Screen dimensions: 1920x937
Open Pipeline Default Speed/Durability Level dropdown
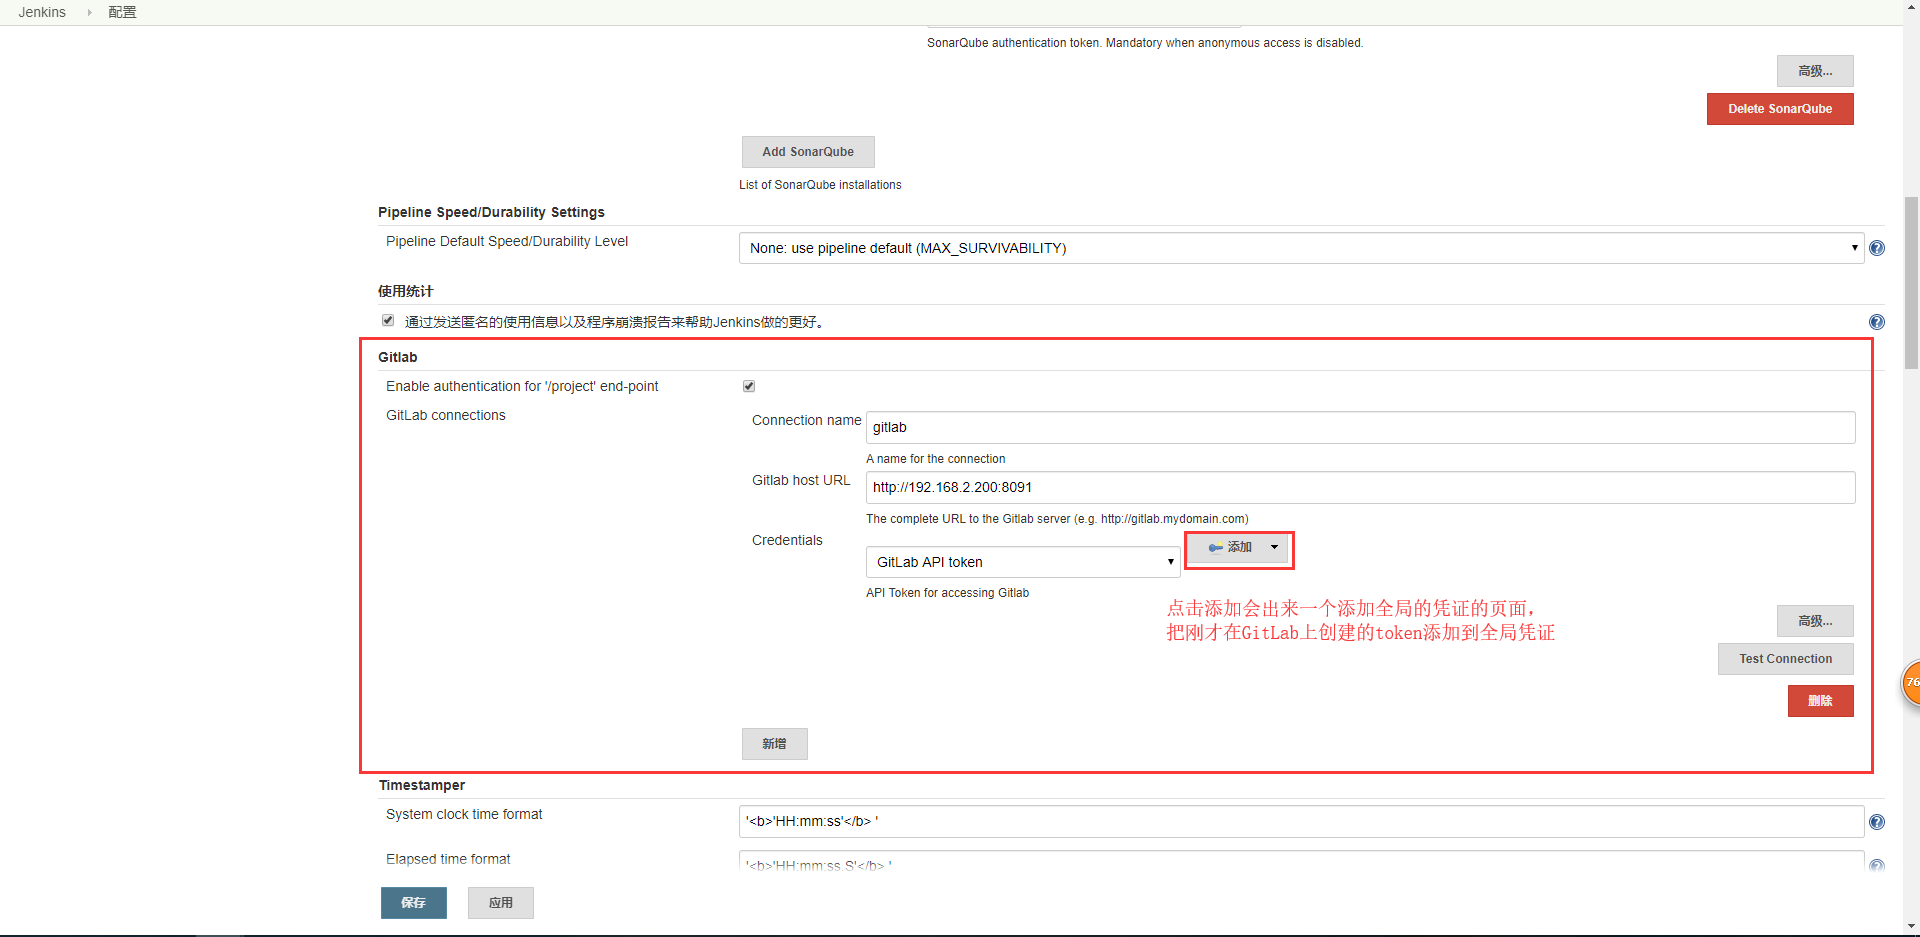tap(1301, 248)
